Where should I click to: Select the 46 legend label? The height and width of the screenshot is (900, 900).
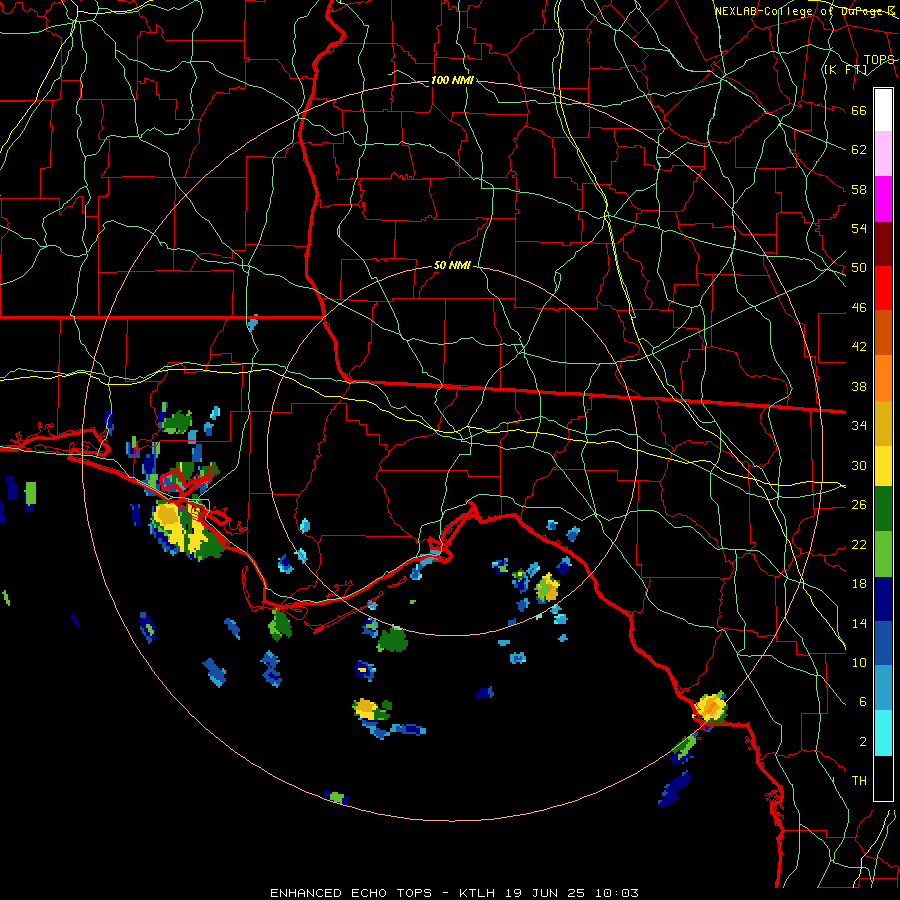click(859, 308)
